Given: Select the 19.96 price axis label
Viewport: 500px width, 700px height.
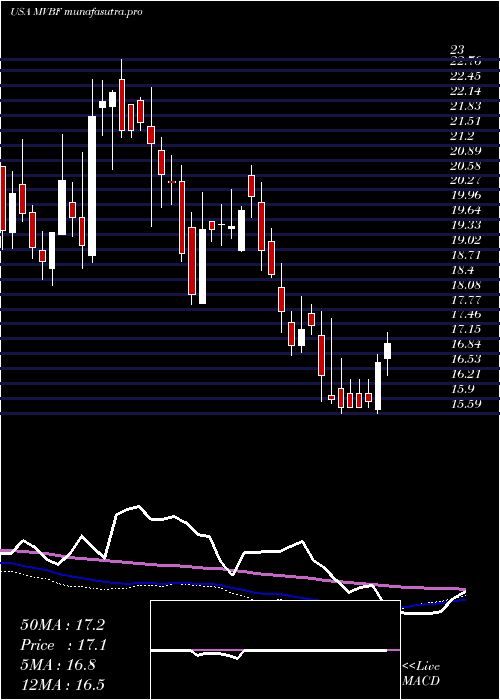Looking at the screenshot, I should (466, 195).
